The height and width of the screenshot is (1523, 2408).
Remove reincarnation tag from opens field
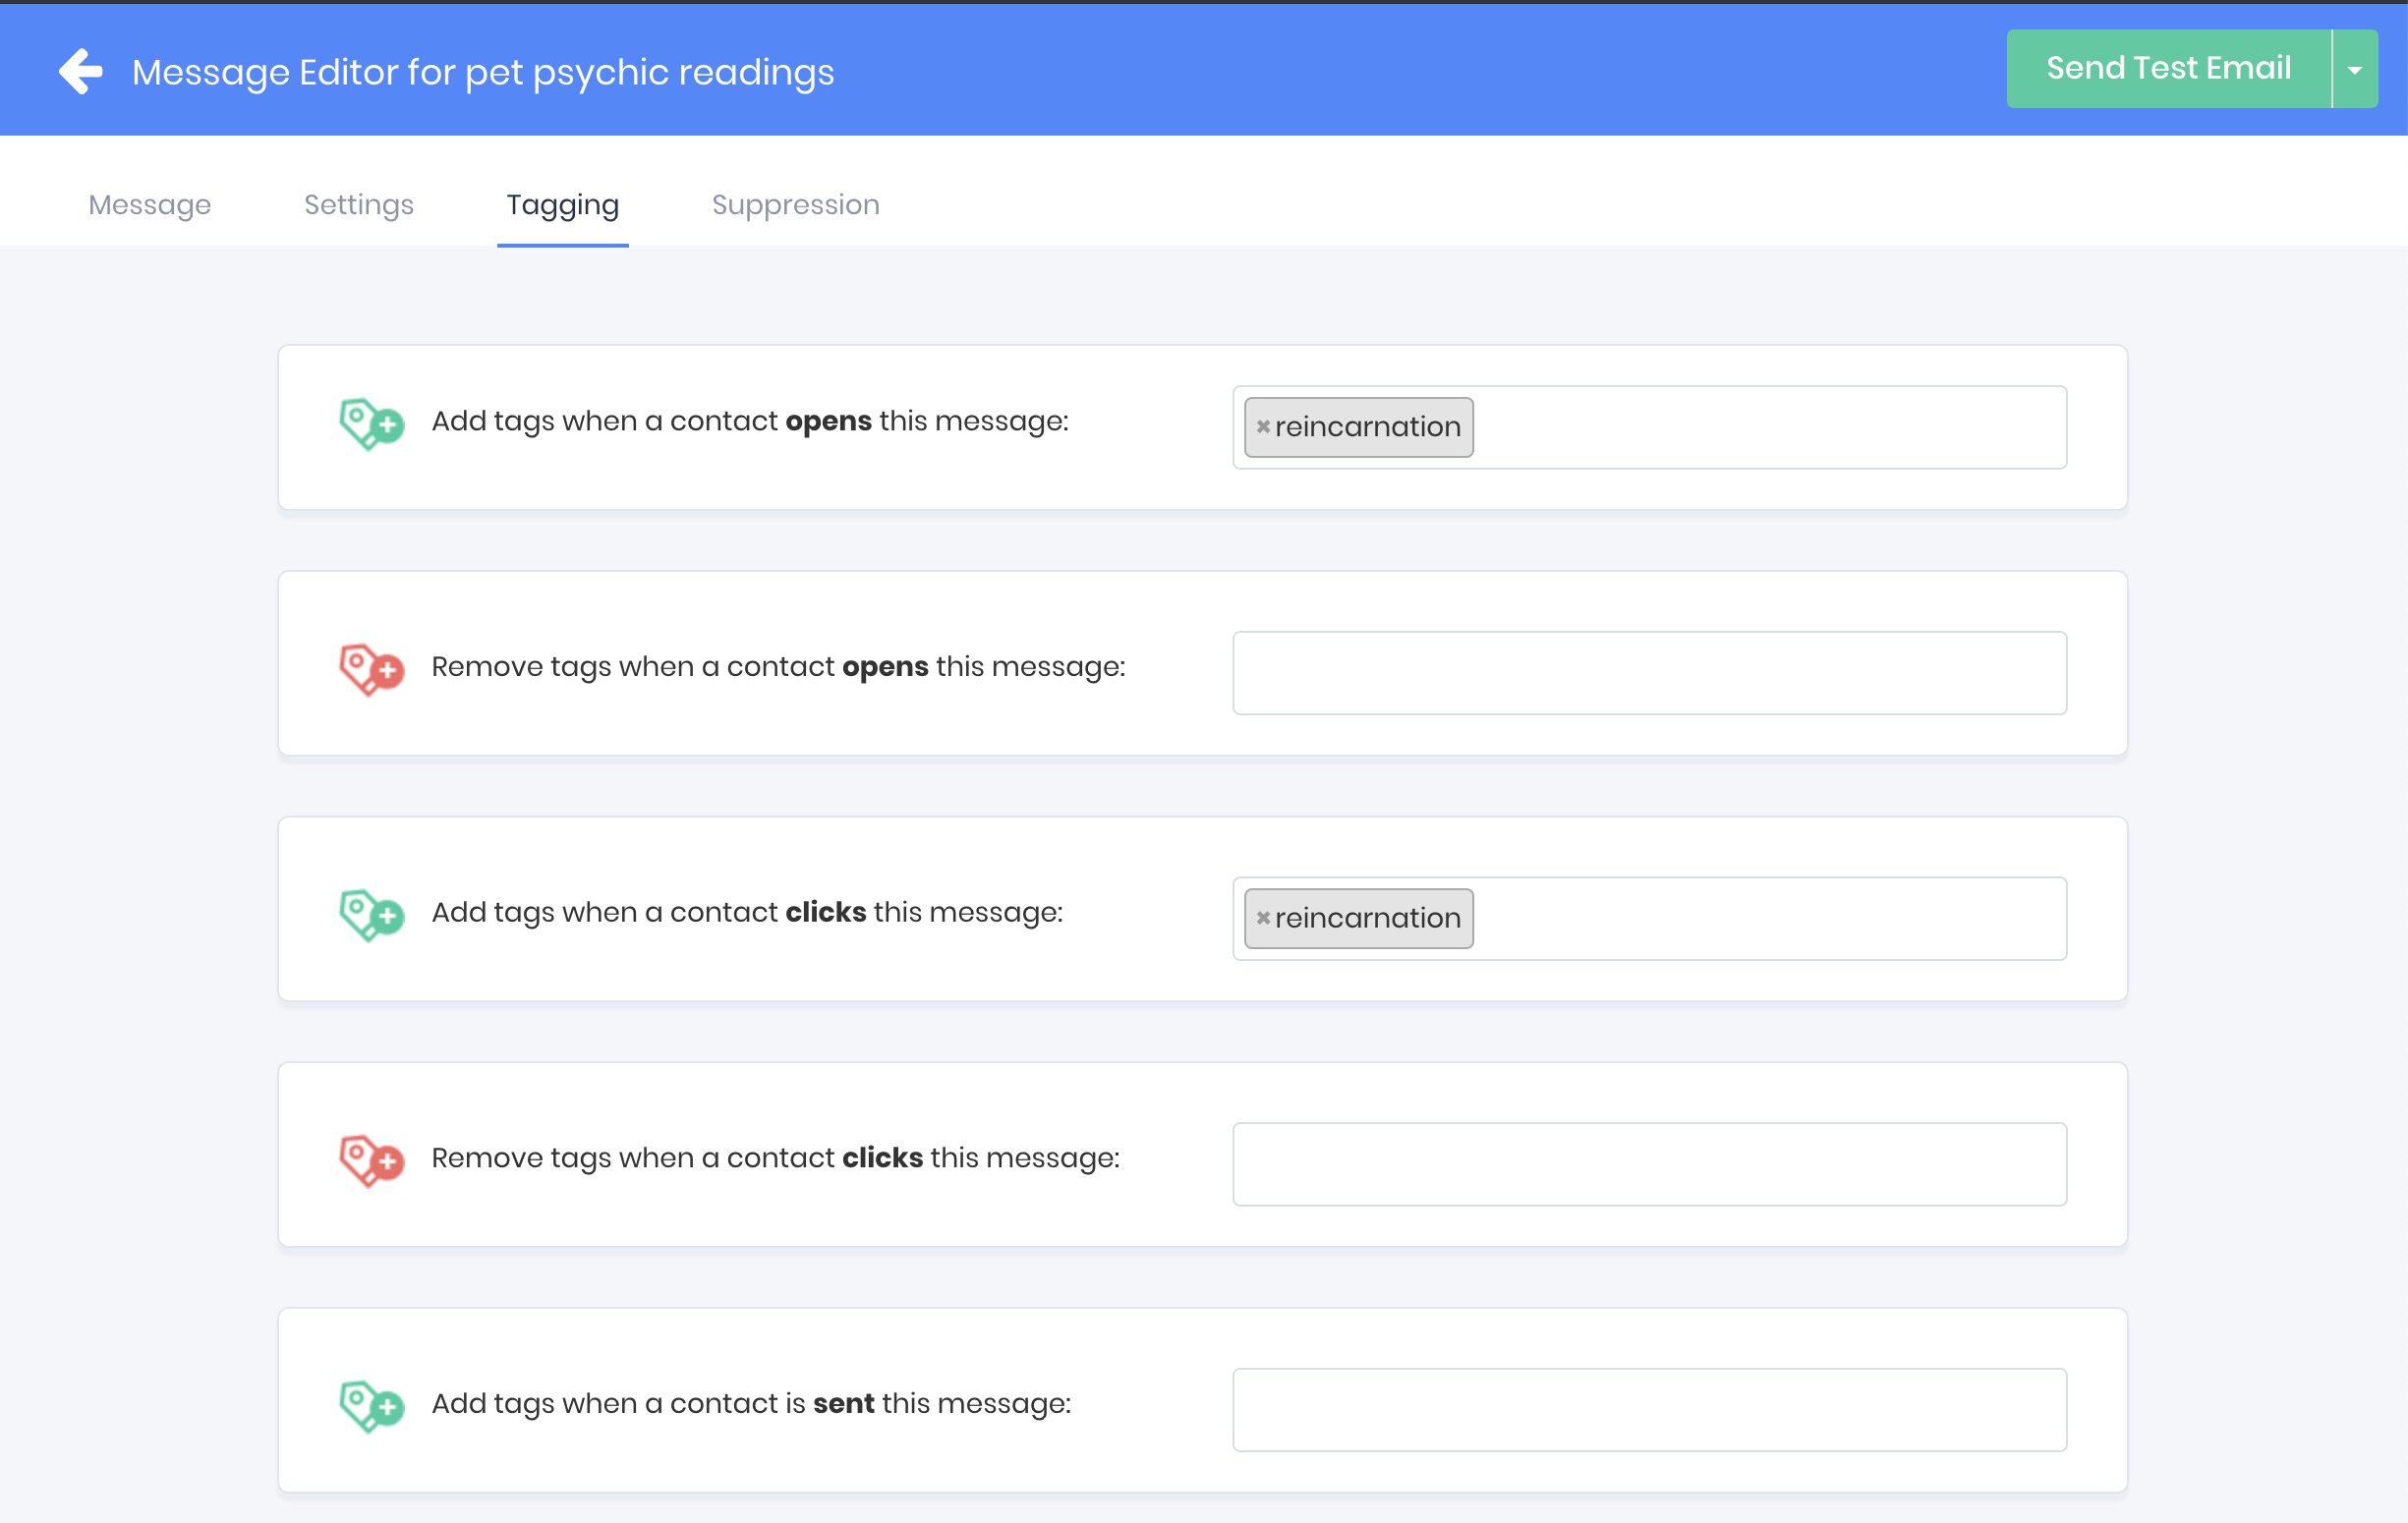click(1263, 427)
